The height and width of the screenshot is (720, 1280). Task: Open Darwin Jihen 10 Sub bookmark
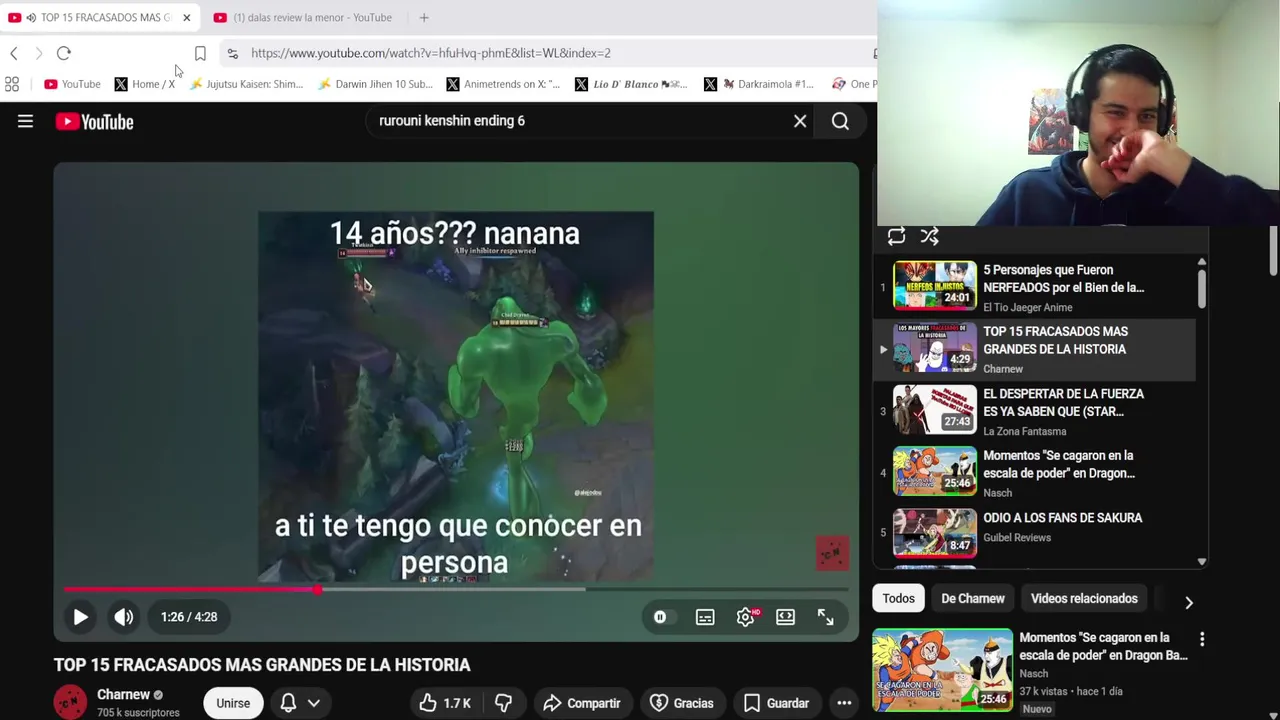point(375,84)
